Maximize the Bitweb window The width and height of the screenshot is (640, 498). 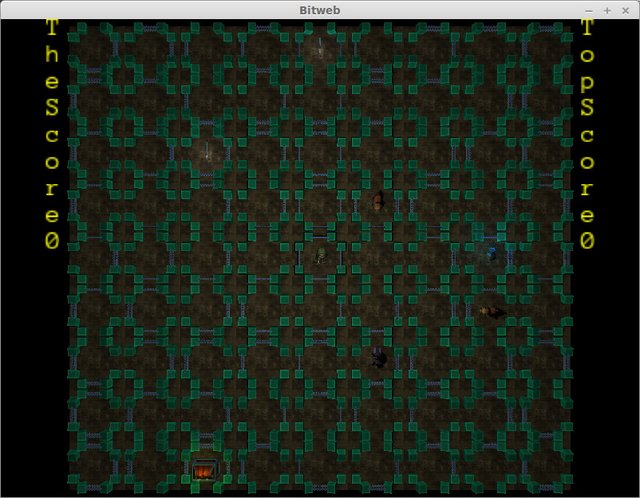click(607, 11)
